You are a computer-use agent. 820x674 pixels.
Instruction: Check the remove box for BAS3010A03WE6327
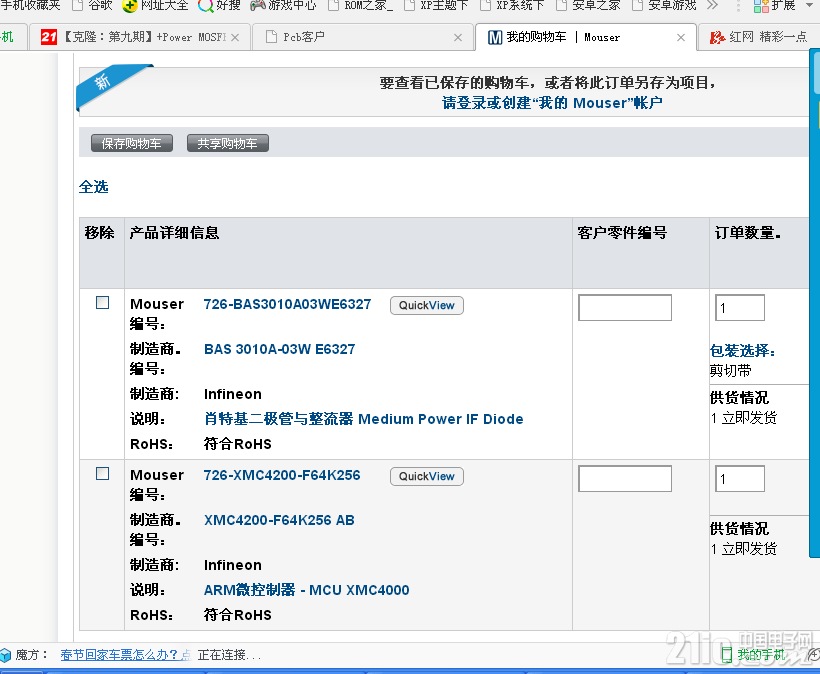(102, 303)
